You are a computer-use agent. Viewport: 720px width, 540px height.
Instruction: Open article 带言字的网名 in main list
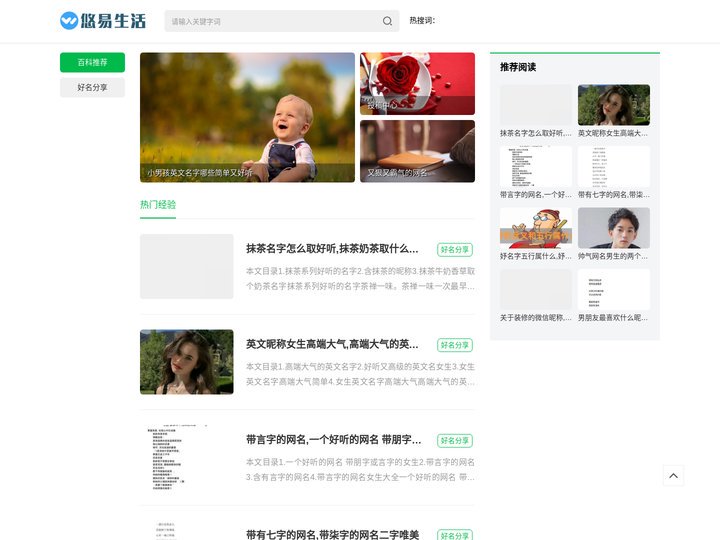(333, 440)
